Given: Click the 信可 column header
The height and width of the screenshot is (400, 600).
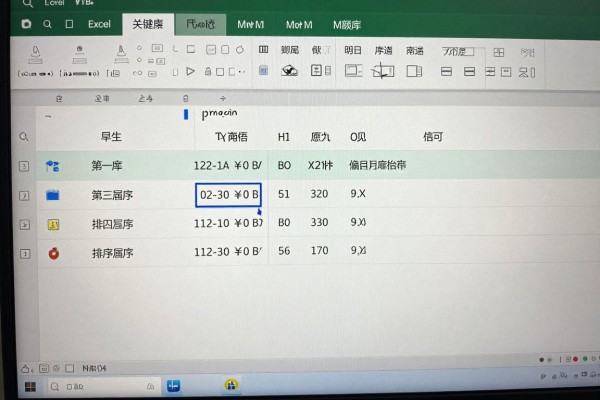Looking at the screenshot, I should (433, 137).
